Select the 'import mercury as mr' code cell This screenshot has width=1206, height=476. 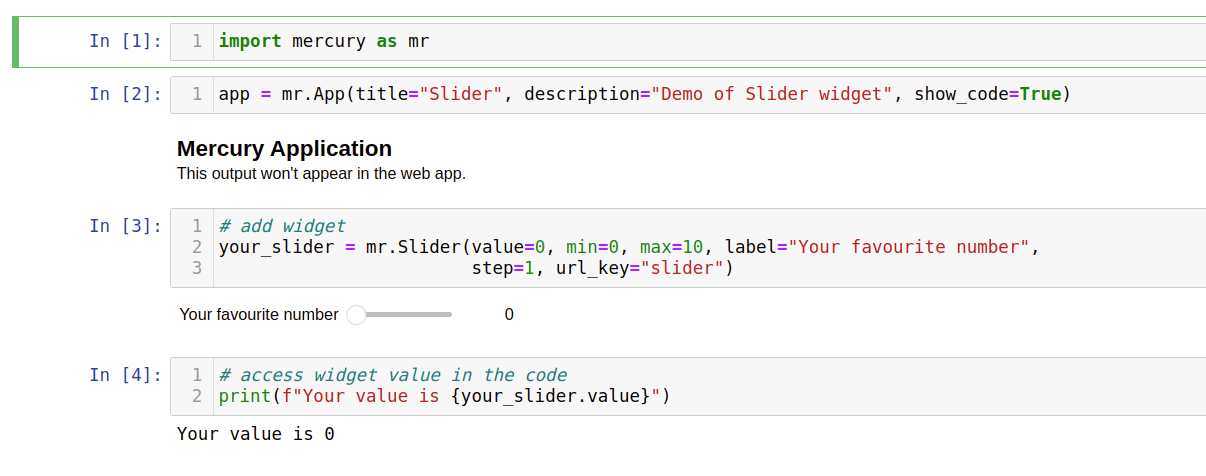coord(323,41)
